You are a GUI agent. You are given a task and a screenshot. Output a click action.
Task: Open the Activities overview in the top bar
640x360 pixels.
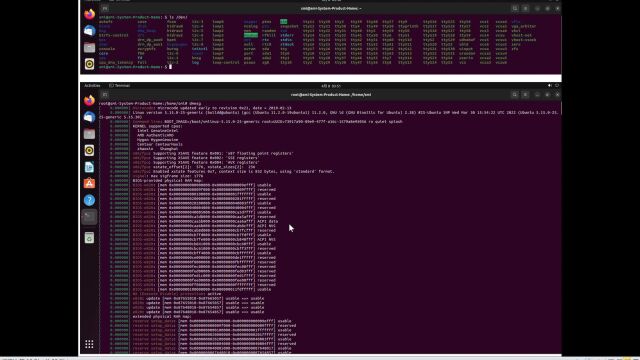pos(92,86)
